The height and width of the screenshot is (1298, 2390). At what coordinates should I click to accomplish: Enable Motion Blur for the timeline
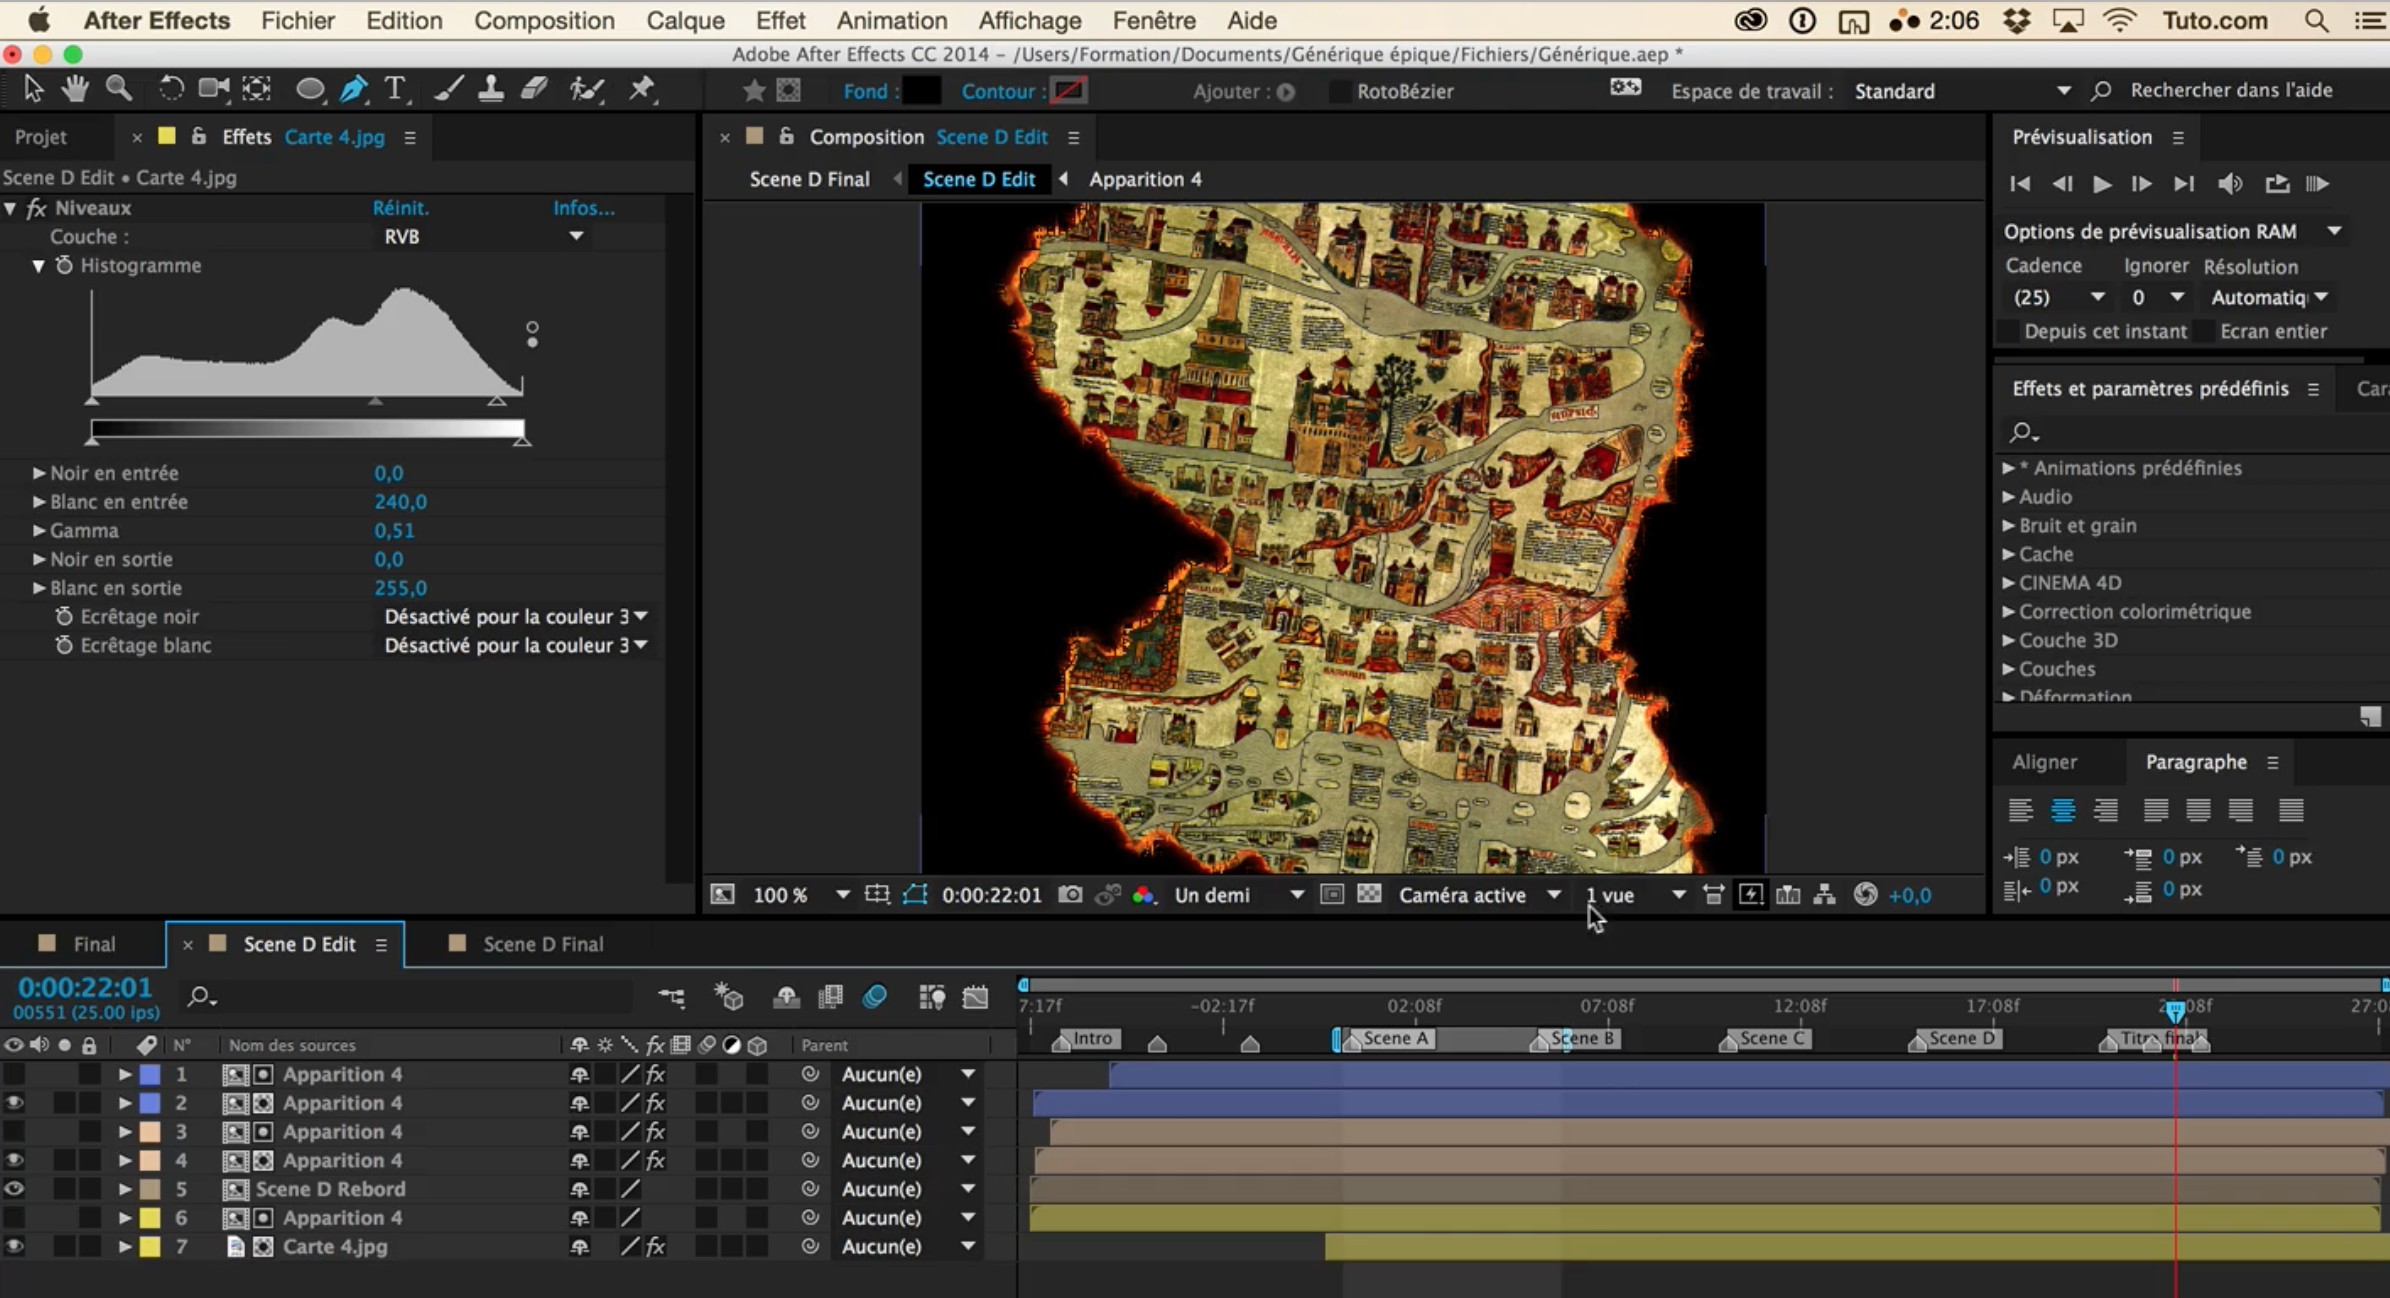(x=875, y=997)
